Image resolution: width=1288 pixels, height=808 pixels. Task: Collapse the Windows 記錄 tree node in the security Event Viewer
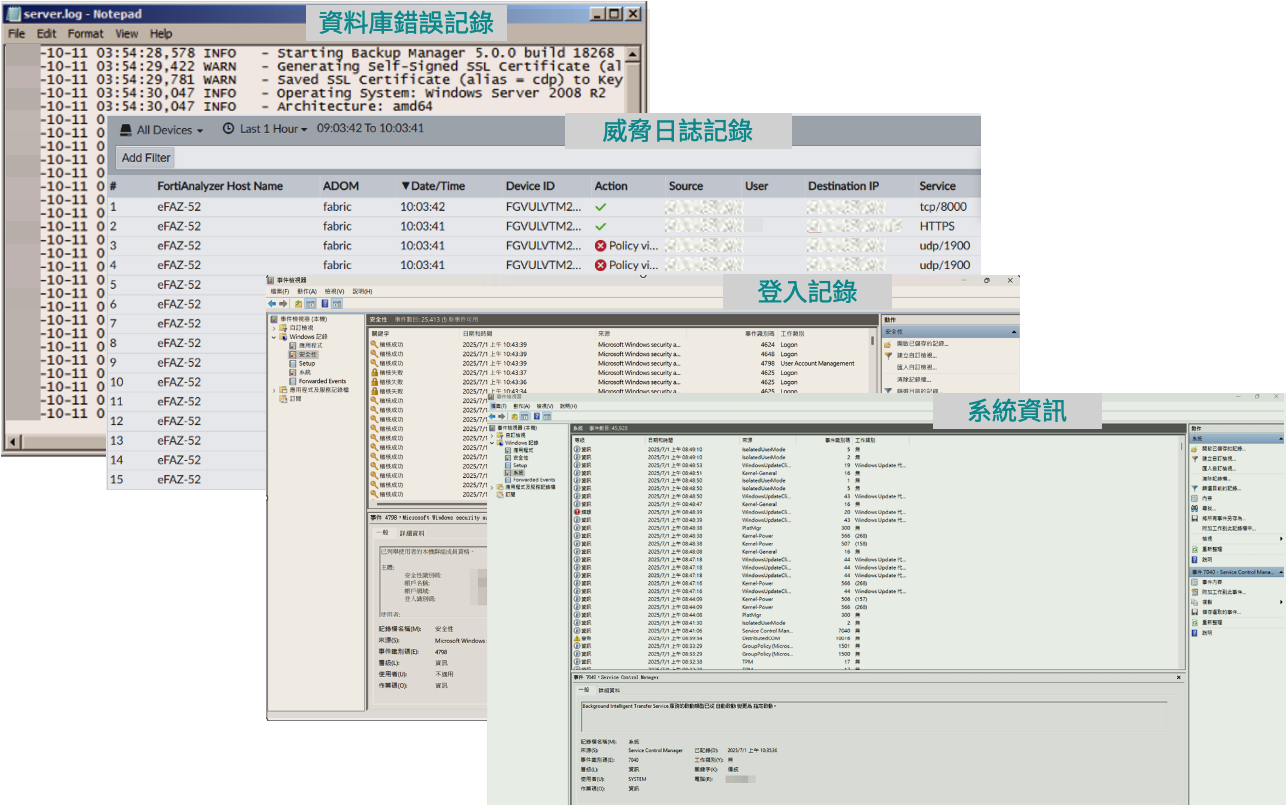pyautogui.click(x=273, y=337)
